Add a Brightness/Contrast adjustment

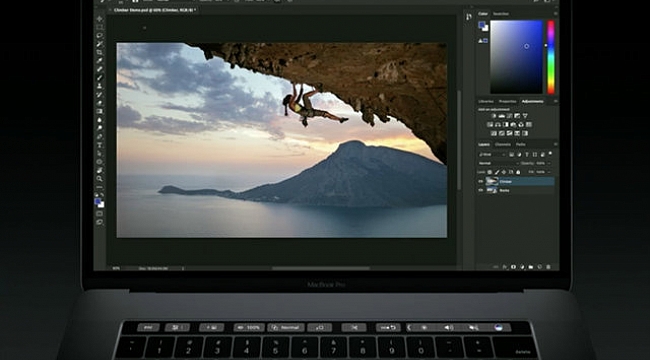tap(494, 116)
